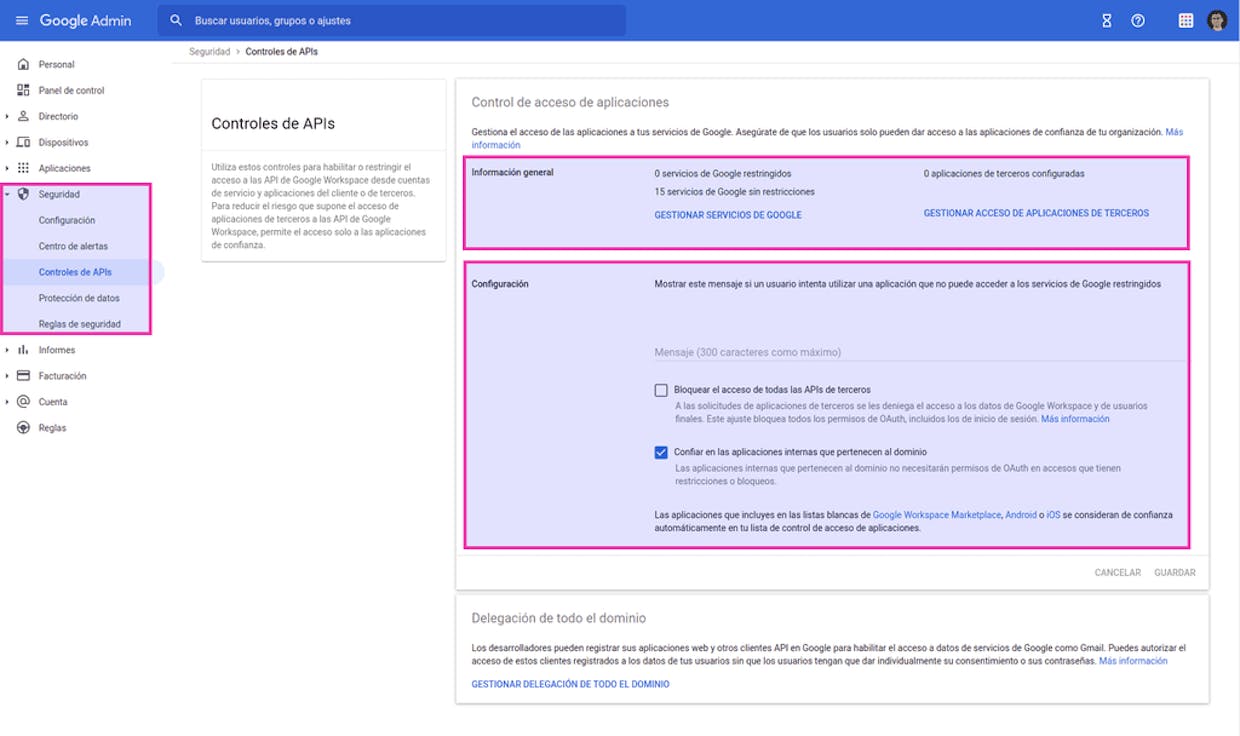Click the GUARDAR button
The height and width of the screenshot is (736, 1240).
(x=1175, y=573)
